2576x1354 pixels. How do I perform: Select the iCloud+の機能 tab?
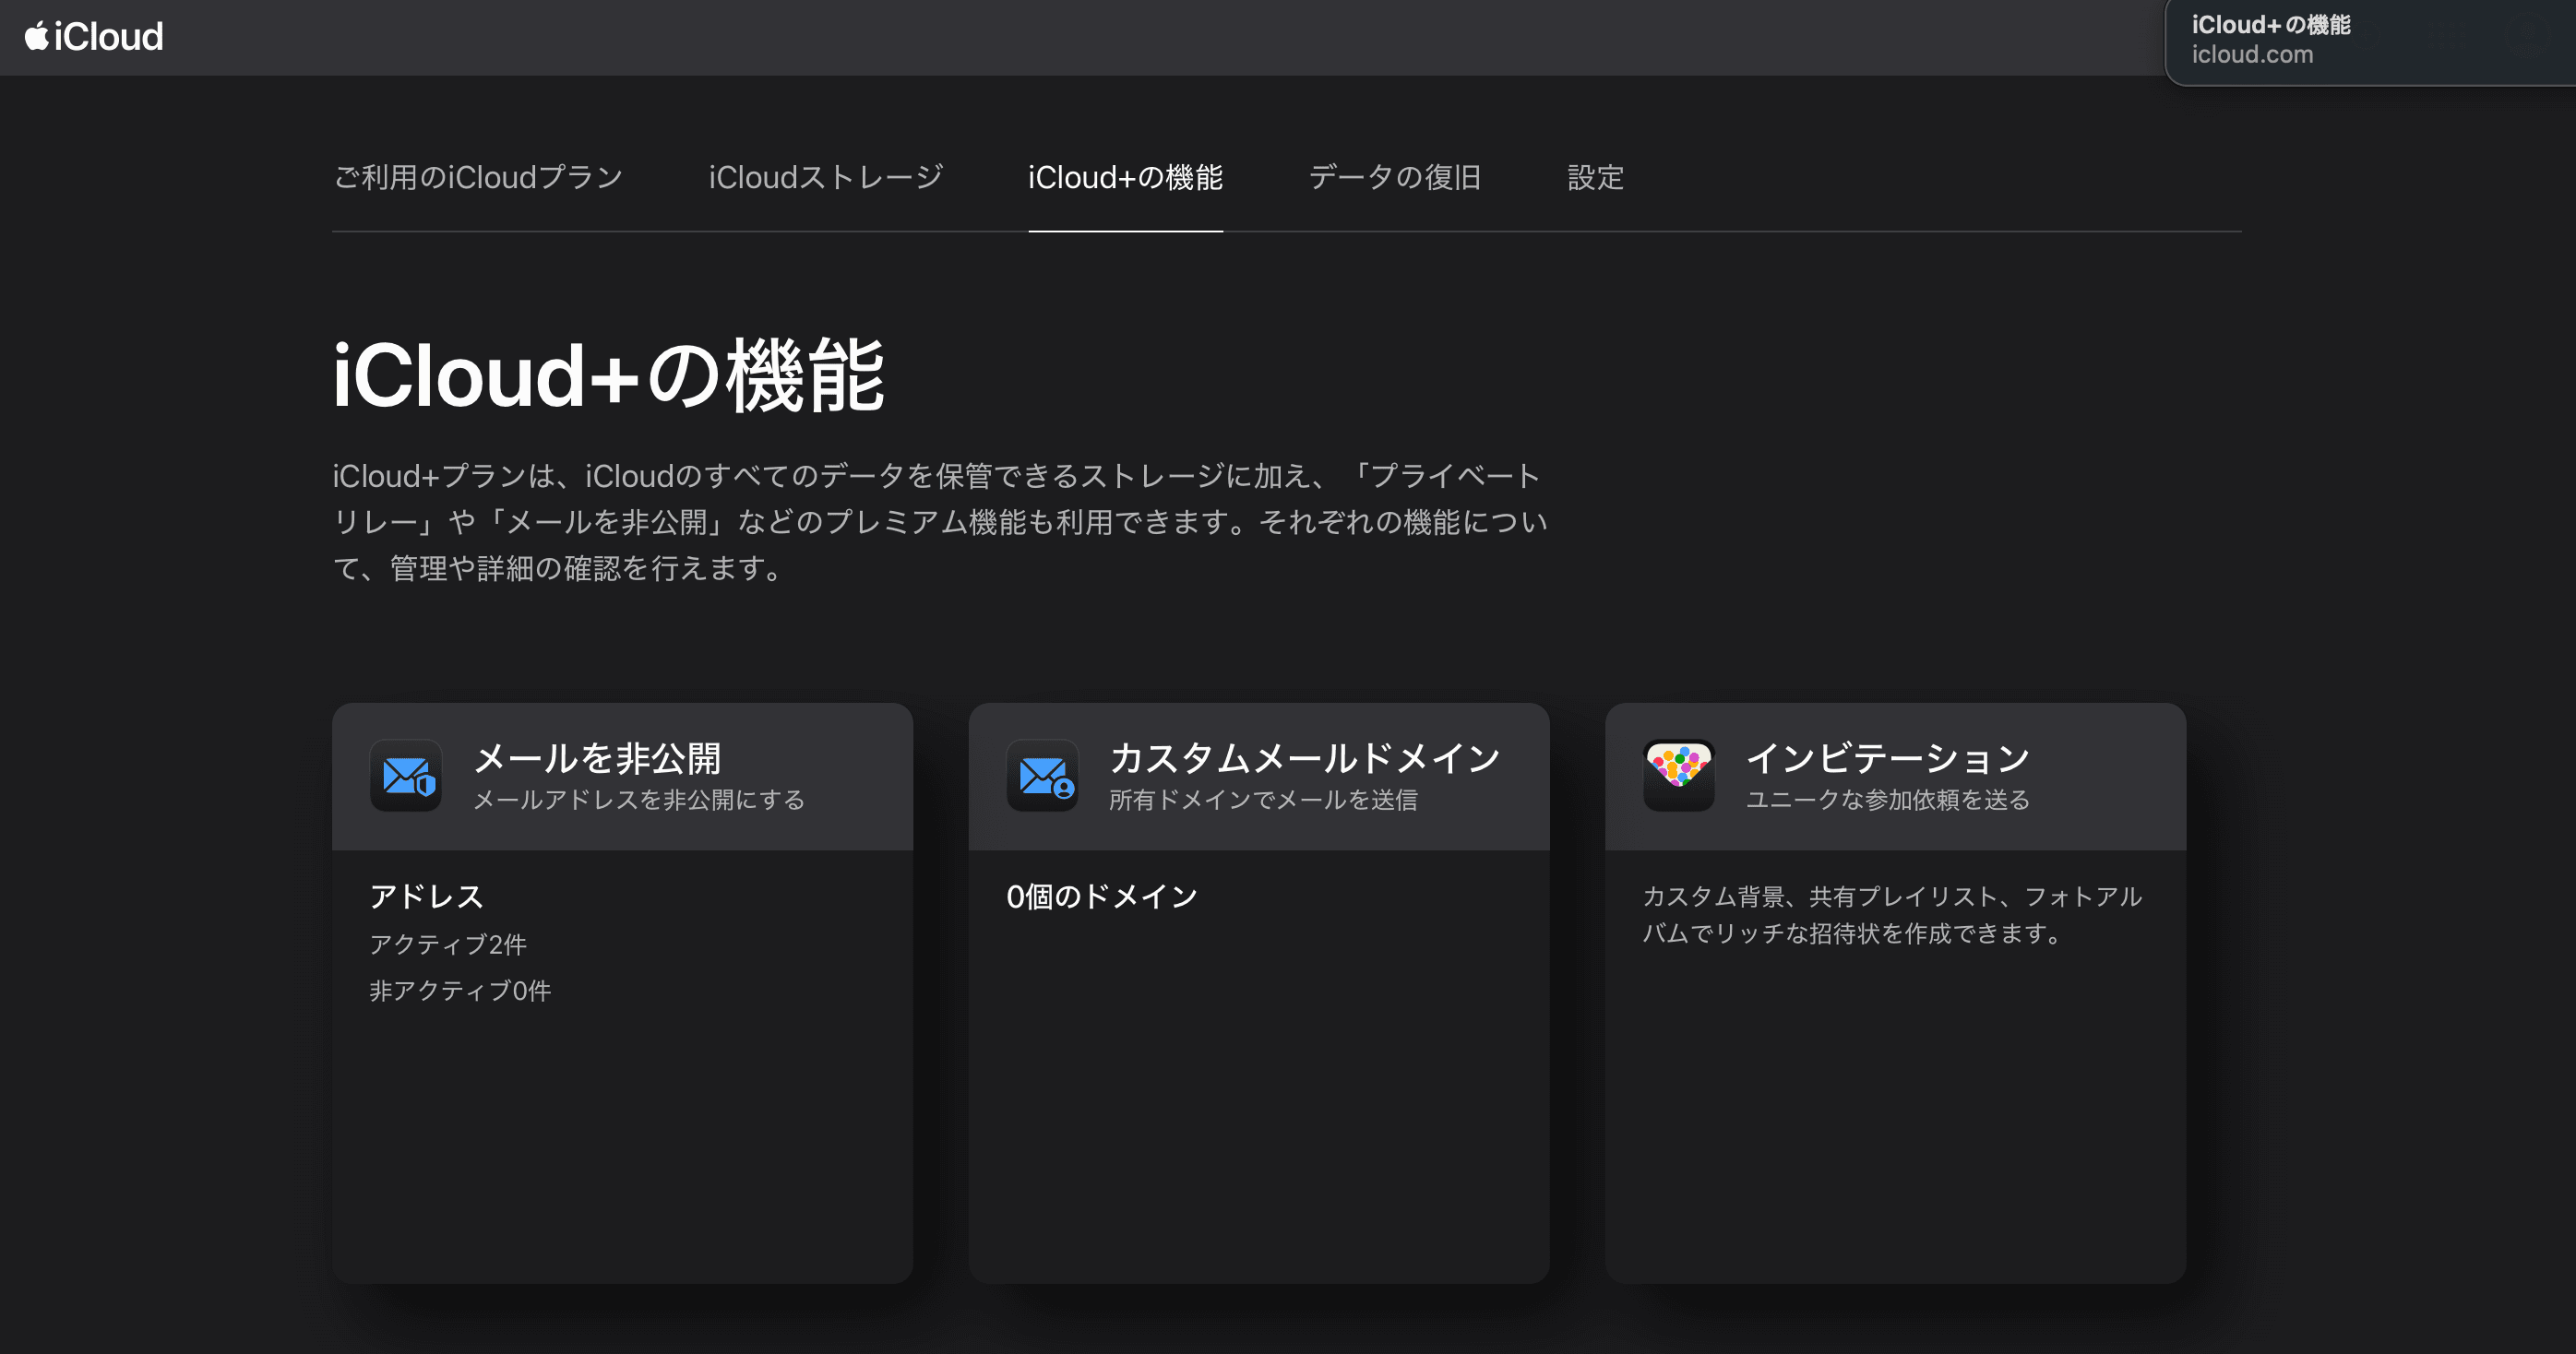pyautogui.click(x=1125, y=178)
